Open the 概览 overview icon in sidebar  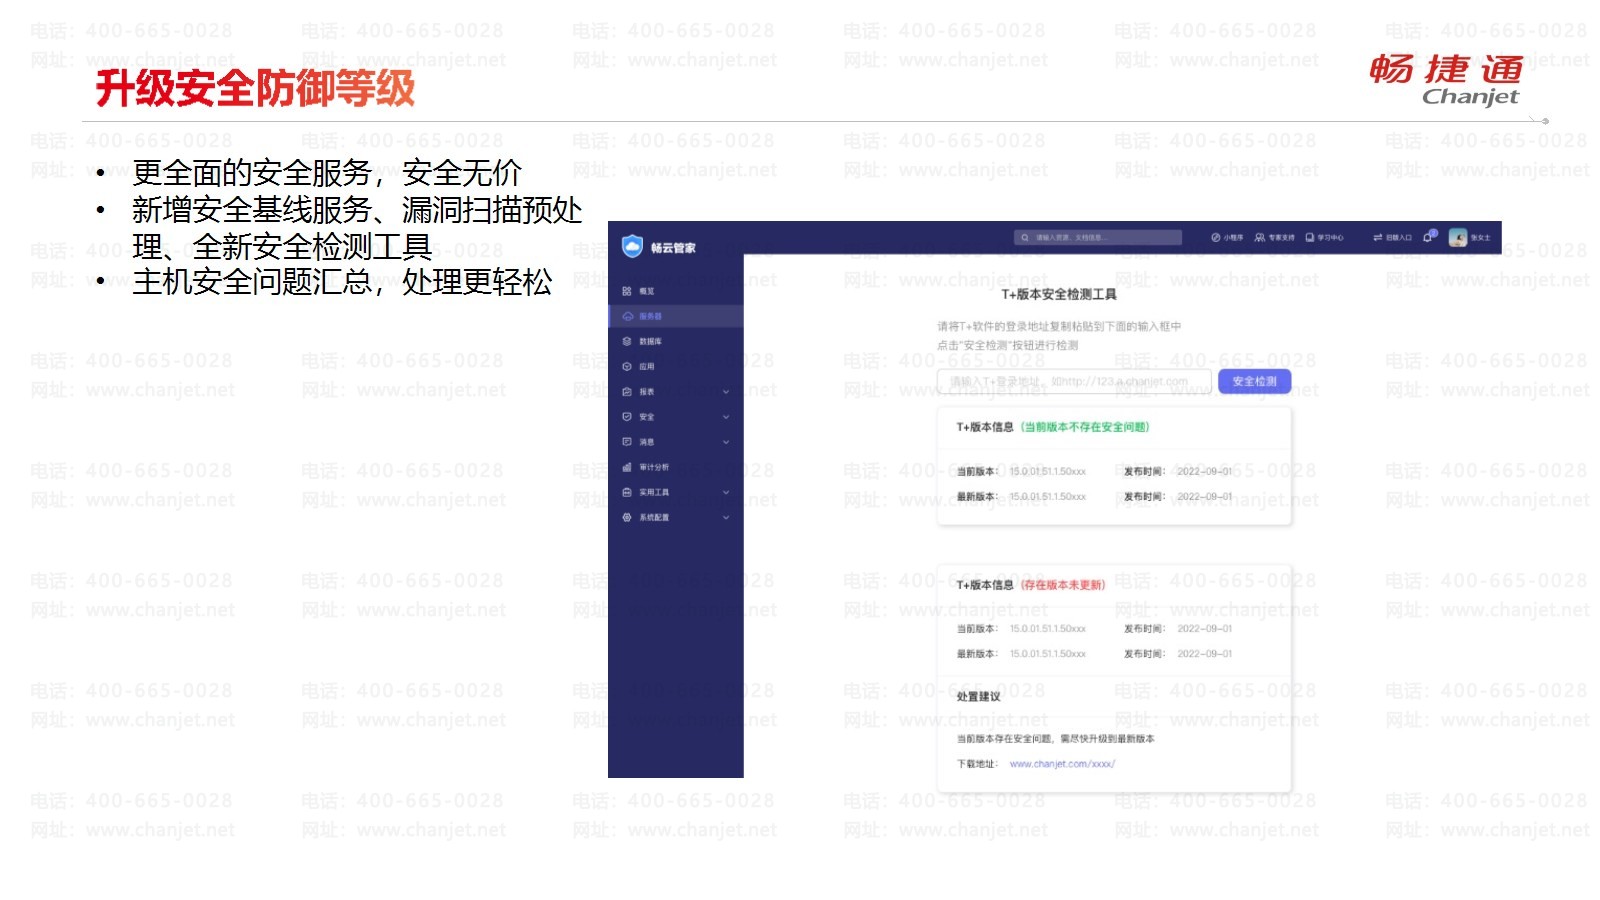click(627, 291)
